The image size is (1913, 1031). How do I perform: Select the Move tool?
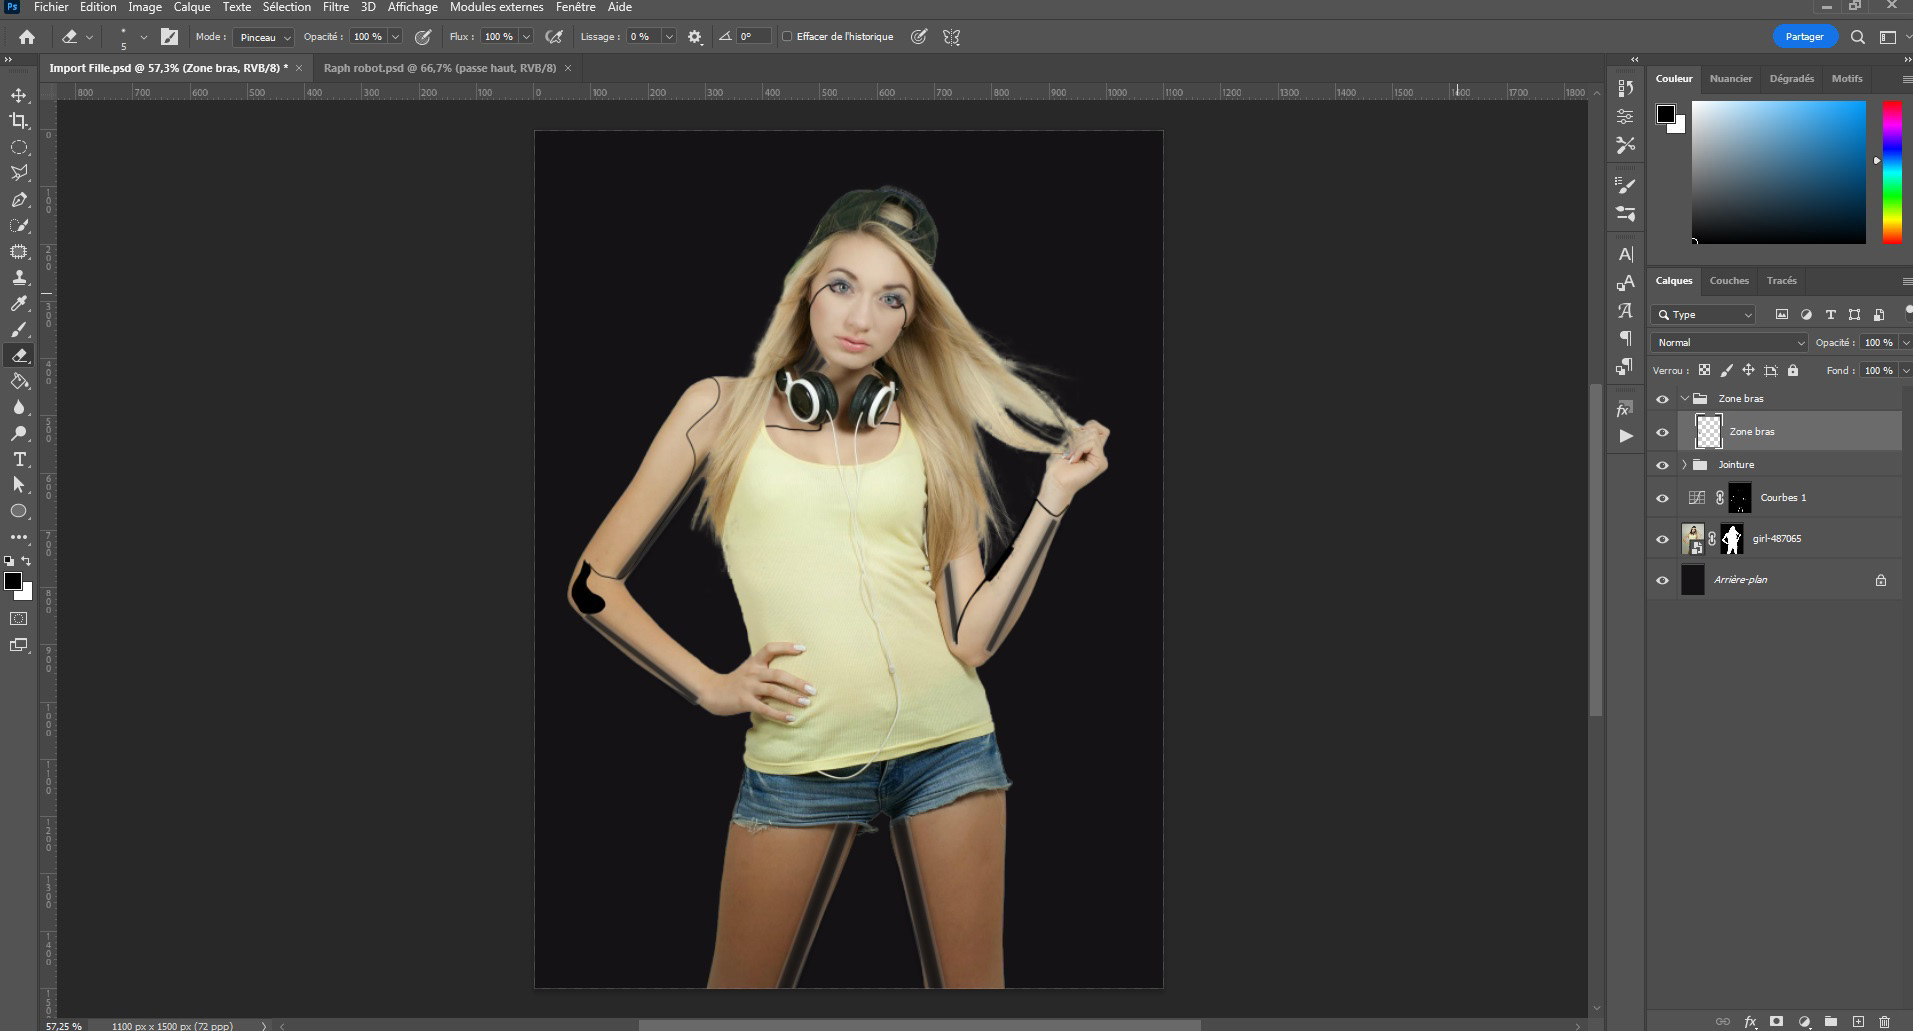pyautogui.click(x=19, y=95)
